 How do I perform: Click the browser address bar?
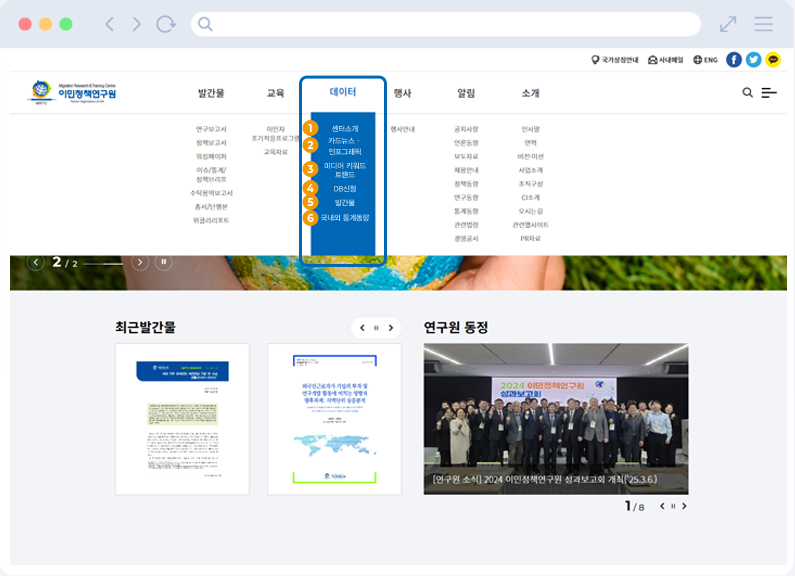(x=445, y=24)
